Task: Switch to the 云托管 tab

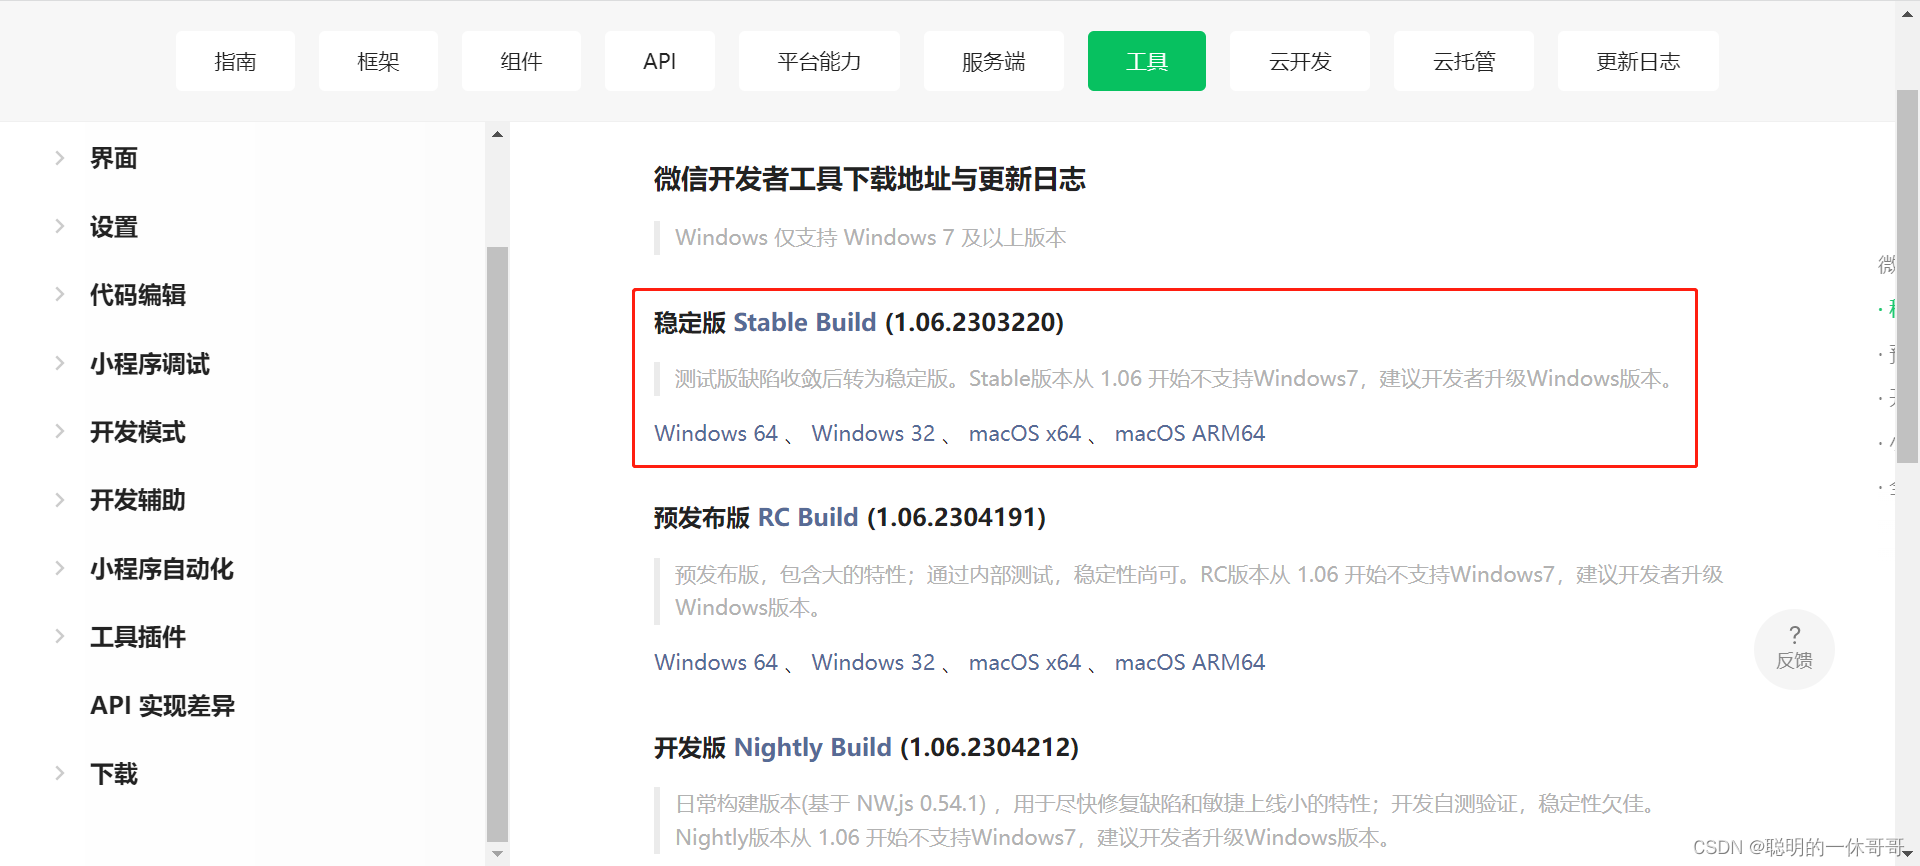Action: [x=1464, y=61]
